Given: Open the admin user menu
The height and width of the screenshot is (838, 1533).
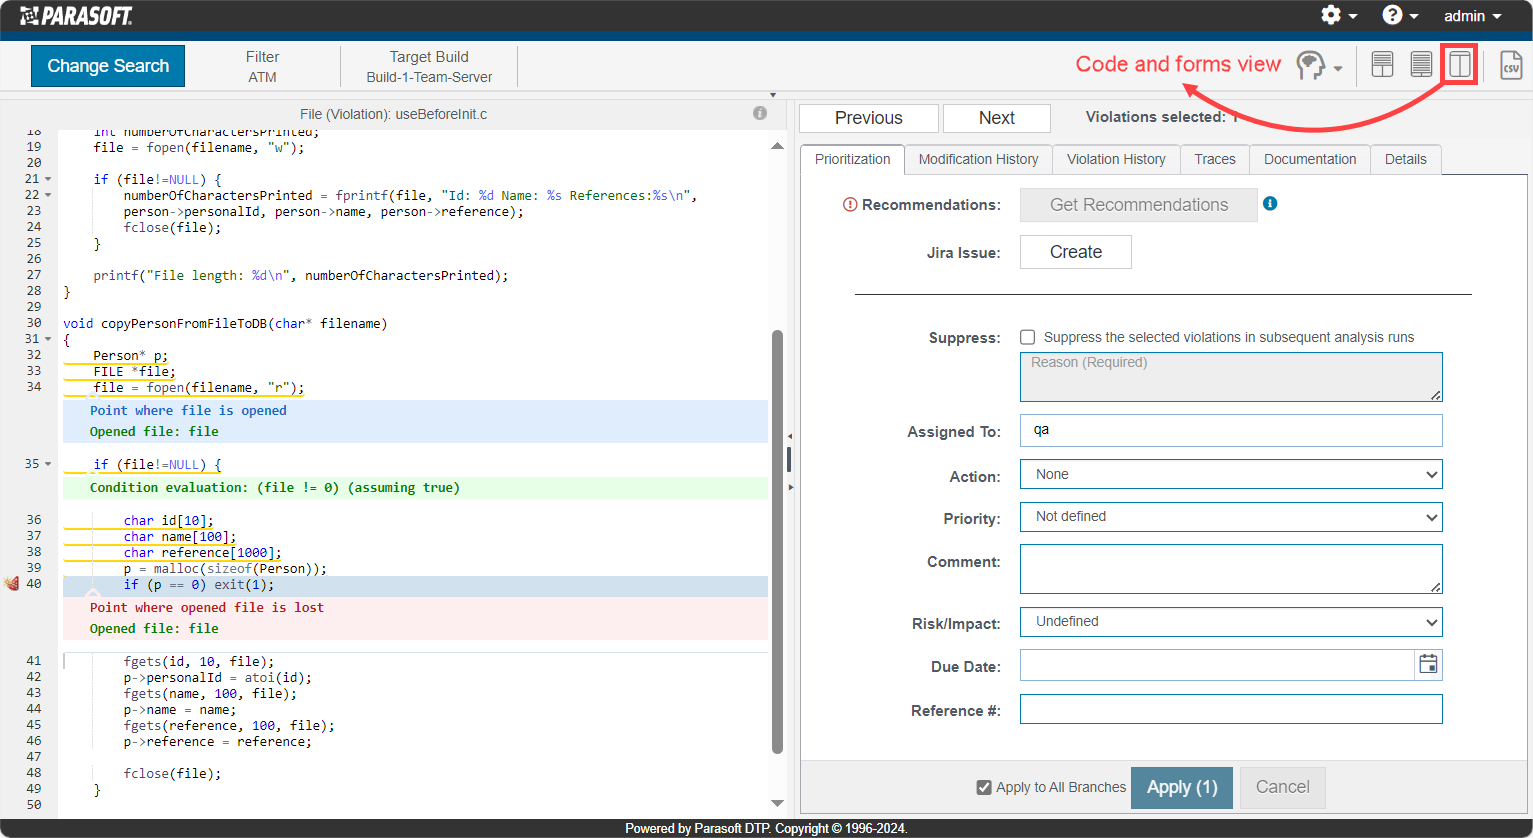Looking at the screenshot, I should [x=1473, y=16].
